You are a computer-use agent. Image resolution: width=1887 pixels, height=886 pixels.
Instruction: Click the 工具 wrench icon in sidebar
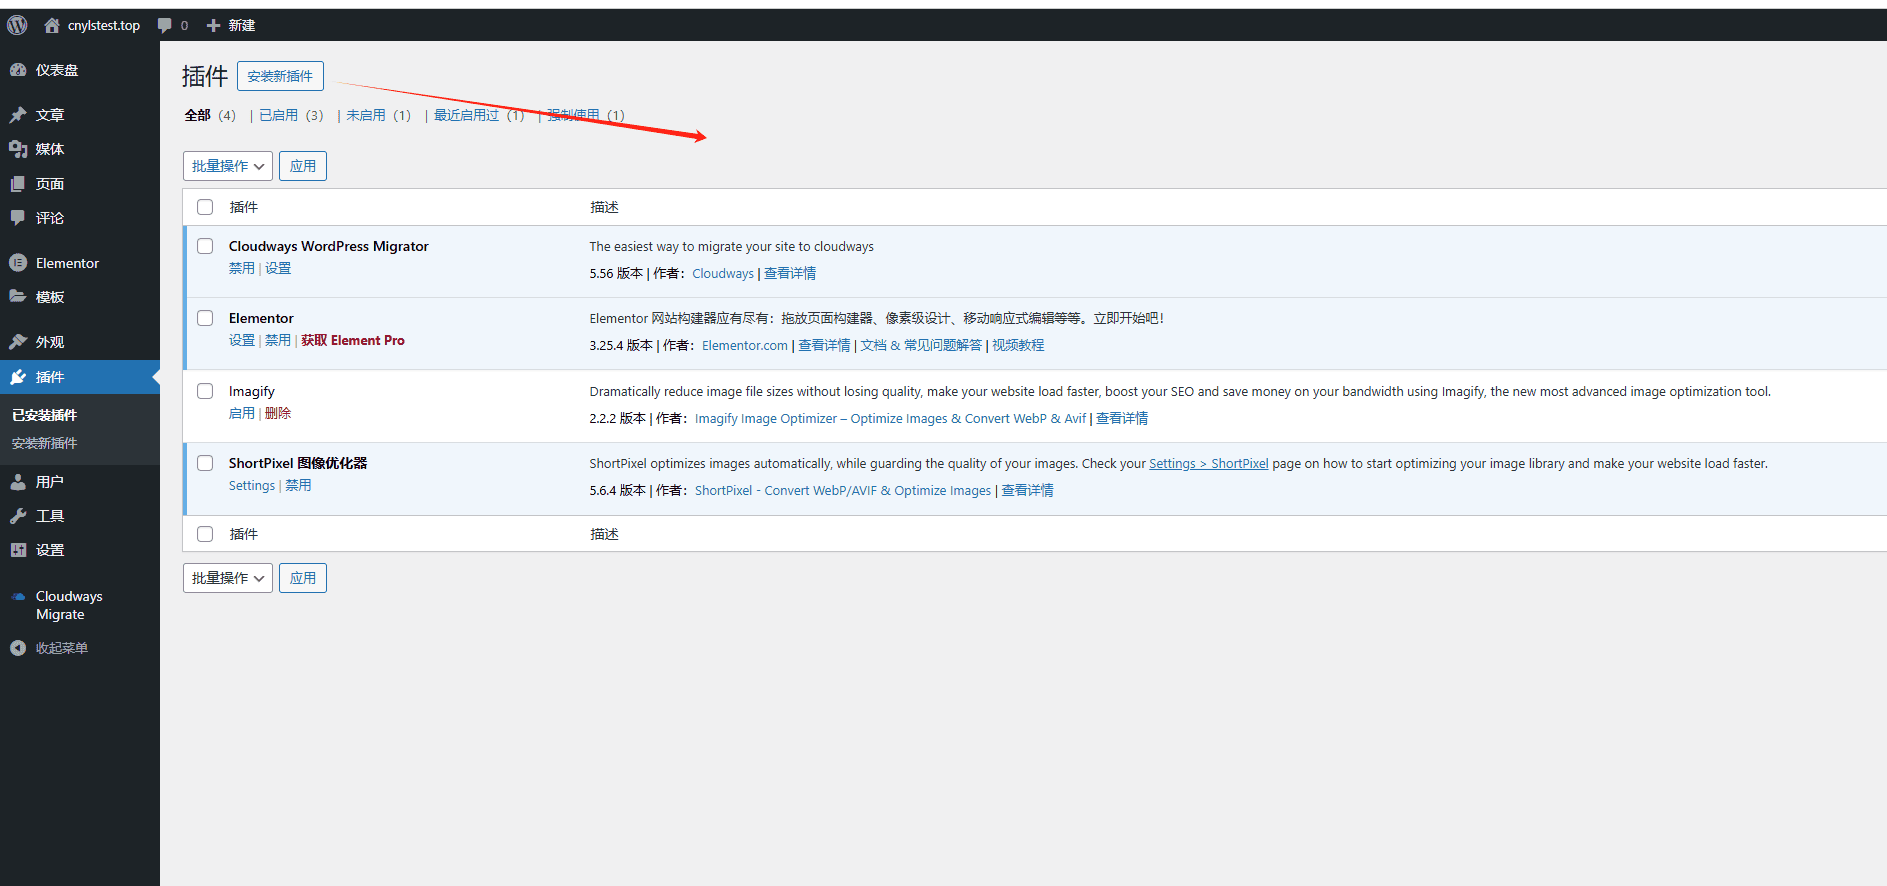18,516
